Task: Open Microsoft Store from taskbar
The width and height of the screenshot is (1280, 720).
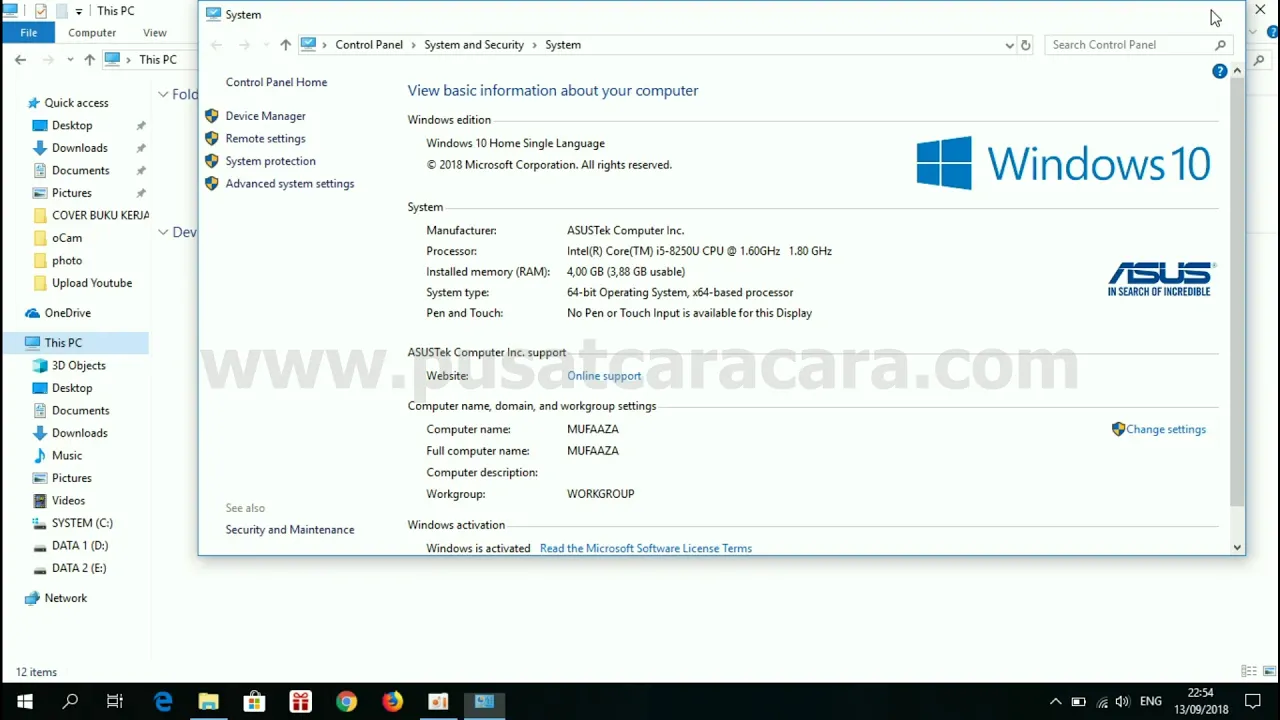Action: point(254,702)
